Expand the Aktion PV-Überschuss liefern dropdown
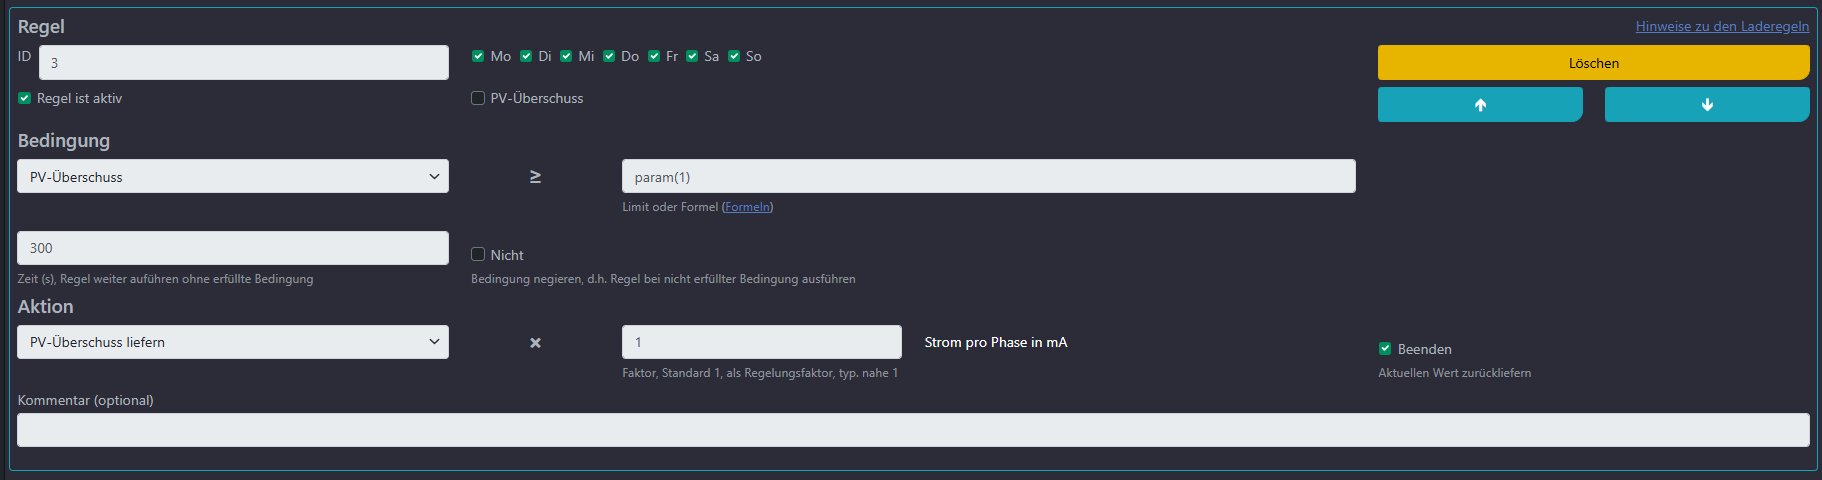Viewport: 1822px width, 480px height. click(232, 342)
